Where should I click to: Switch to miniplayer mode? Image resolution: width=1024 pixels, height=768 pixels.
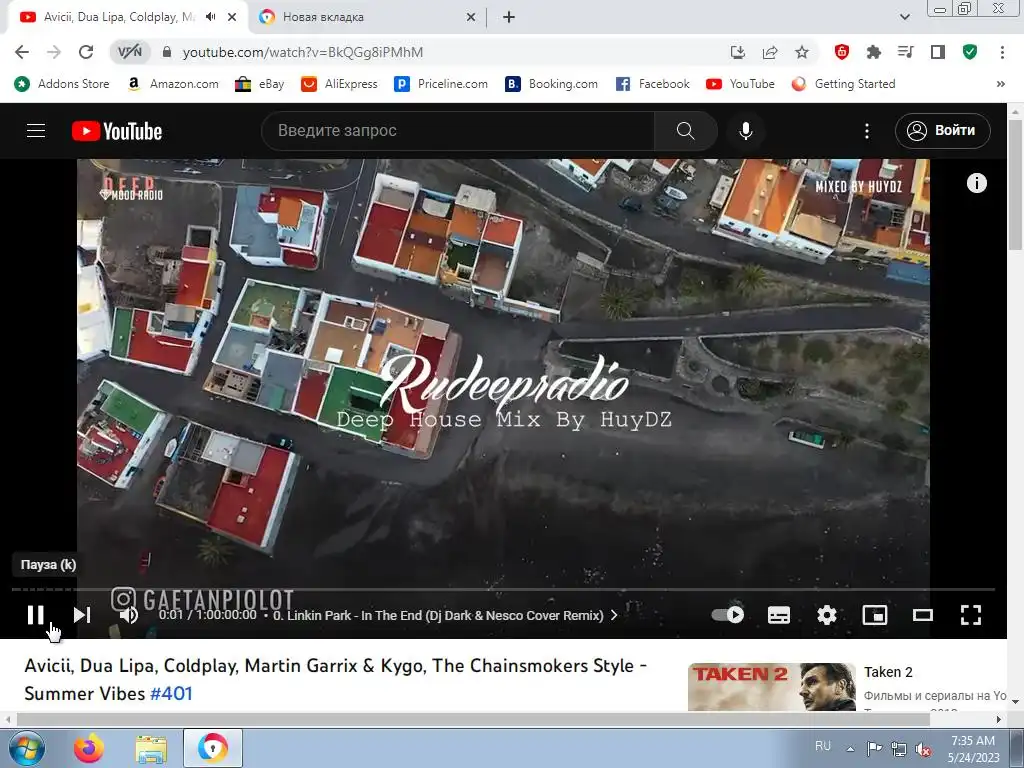[874, 615]
